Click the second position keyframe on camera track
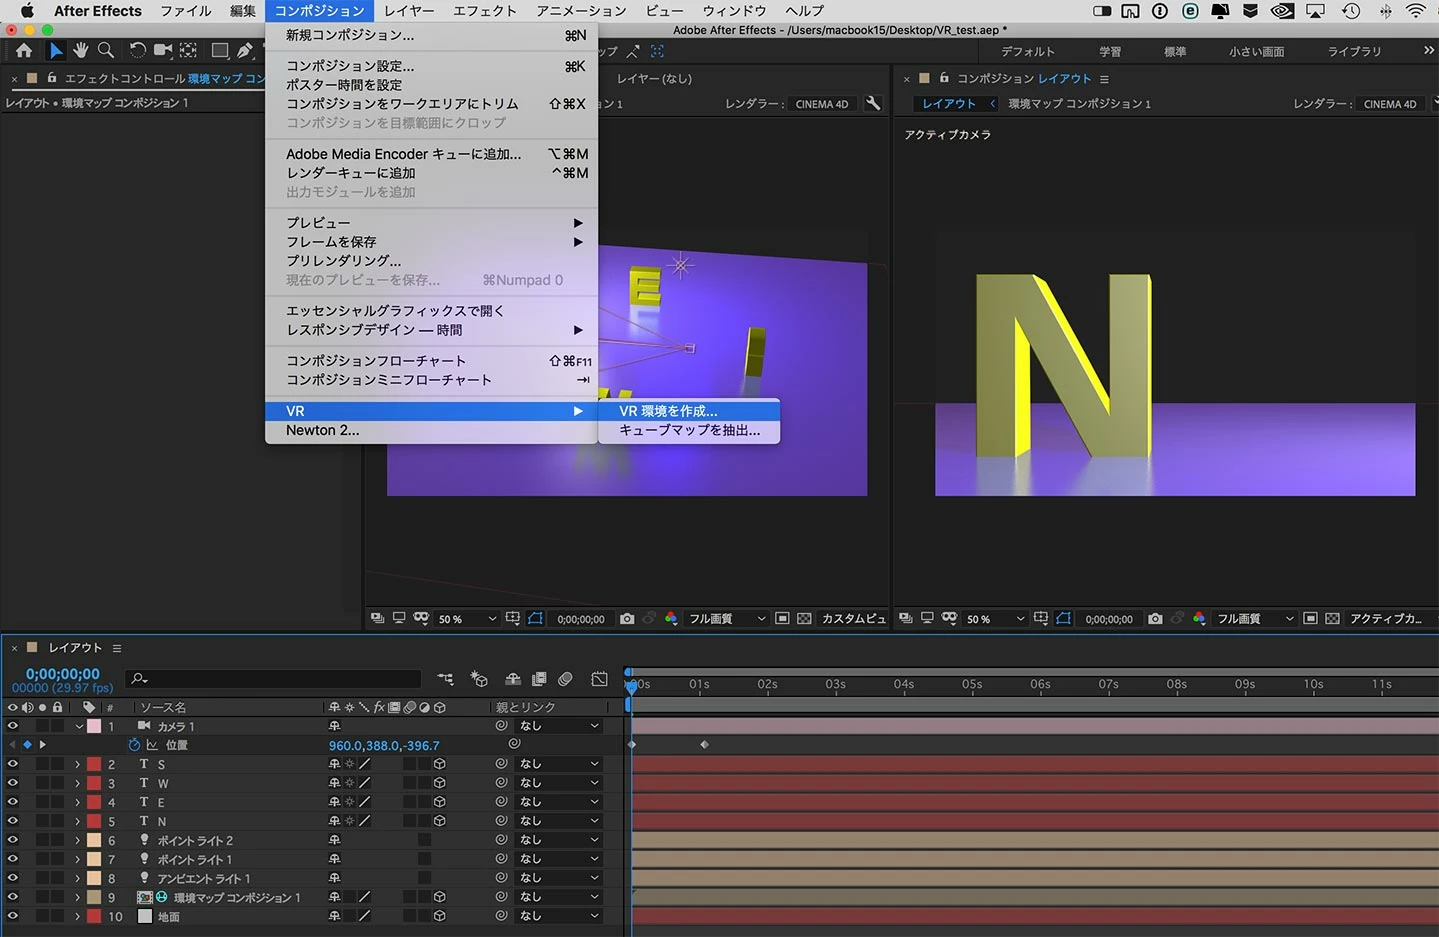The image size is (1439, 937). point(704,745)
